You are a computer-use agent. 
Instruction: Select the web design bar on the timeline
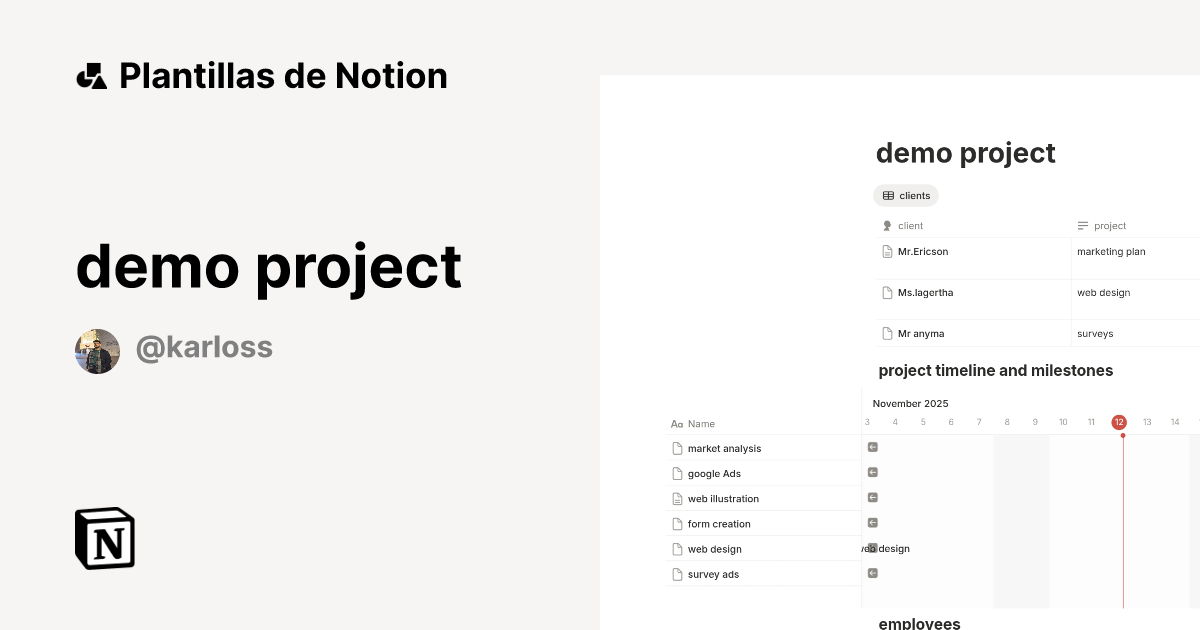(886, 548)
